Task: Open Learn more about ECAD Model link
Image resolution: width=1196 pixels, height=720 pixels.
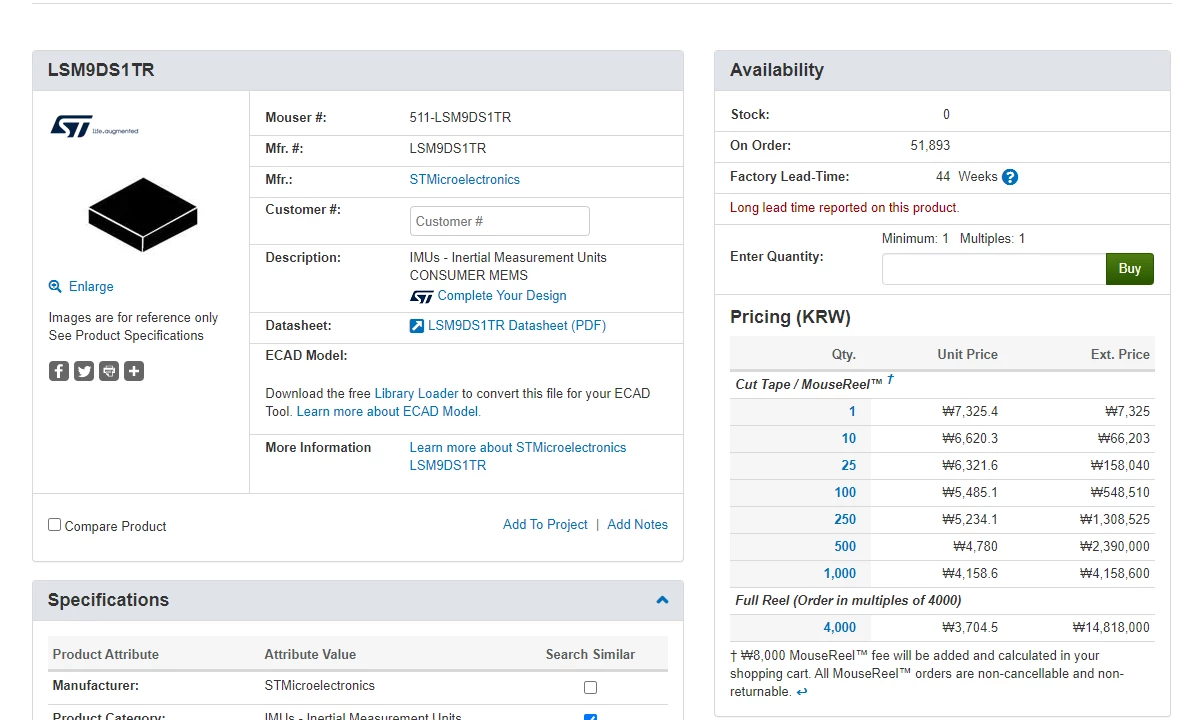Action: (388, 412)
